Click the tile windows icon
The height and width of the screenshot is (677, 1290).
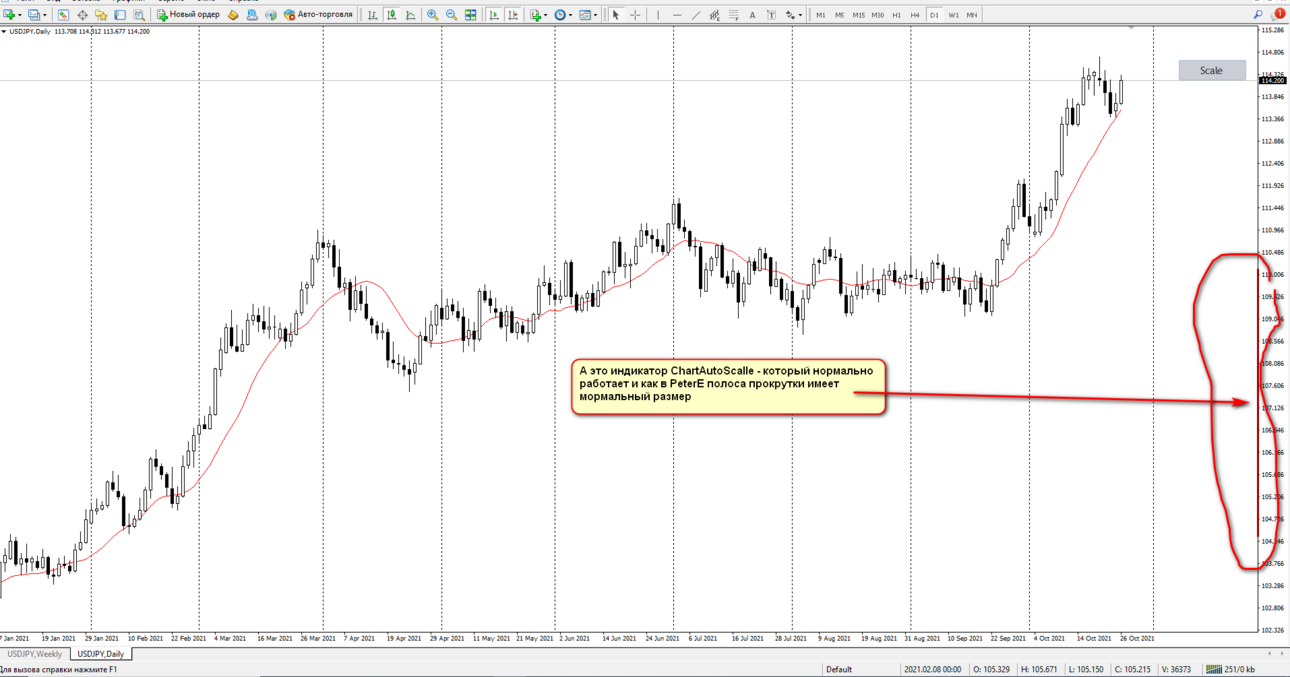click(470, 15)
